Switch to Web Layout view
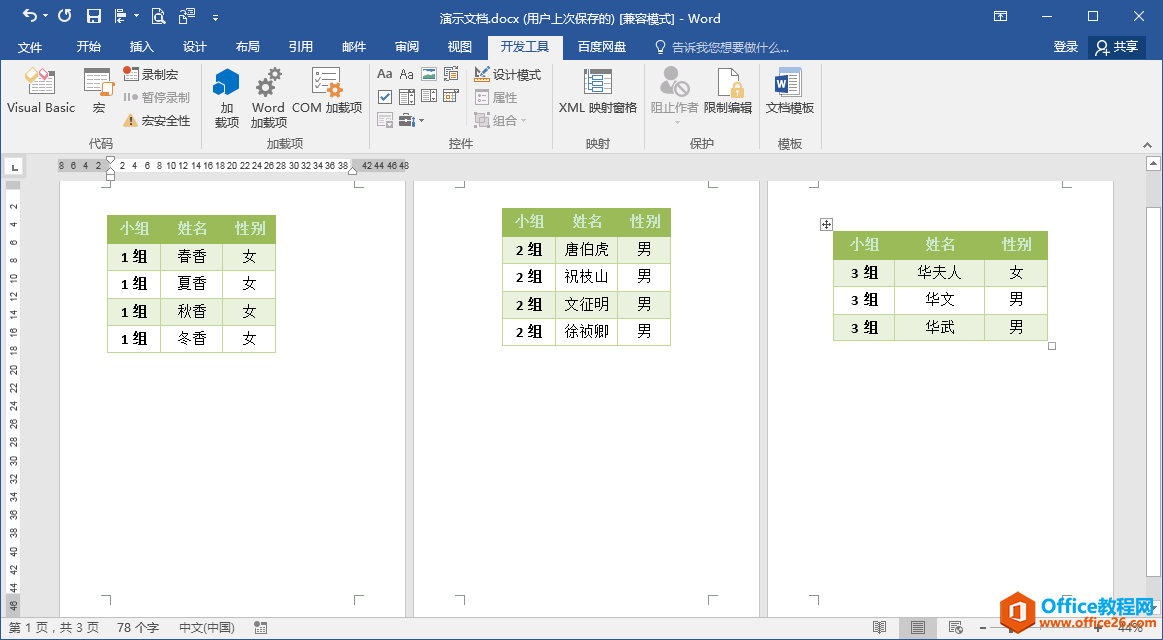Image resolution: width=1163 pixels, height=640 pixels. tap(956, 627)
